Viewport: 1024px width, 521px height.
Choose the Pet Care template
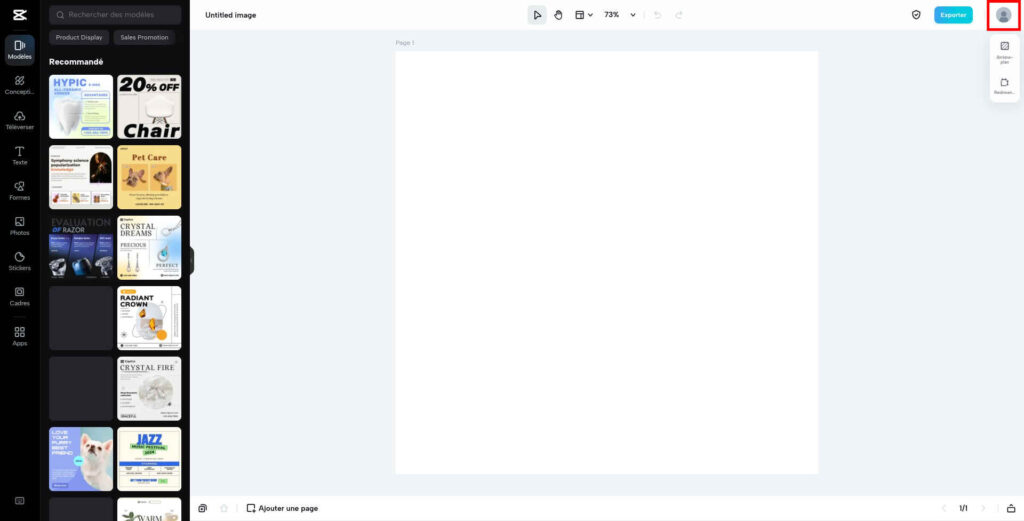pyautogui.click(x=149, y=177)
